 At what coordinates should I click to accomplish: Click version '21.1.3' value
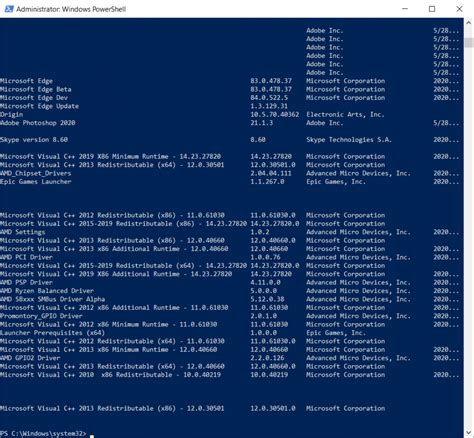[x=262, y=123]
